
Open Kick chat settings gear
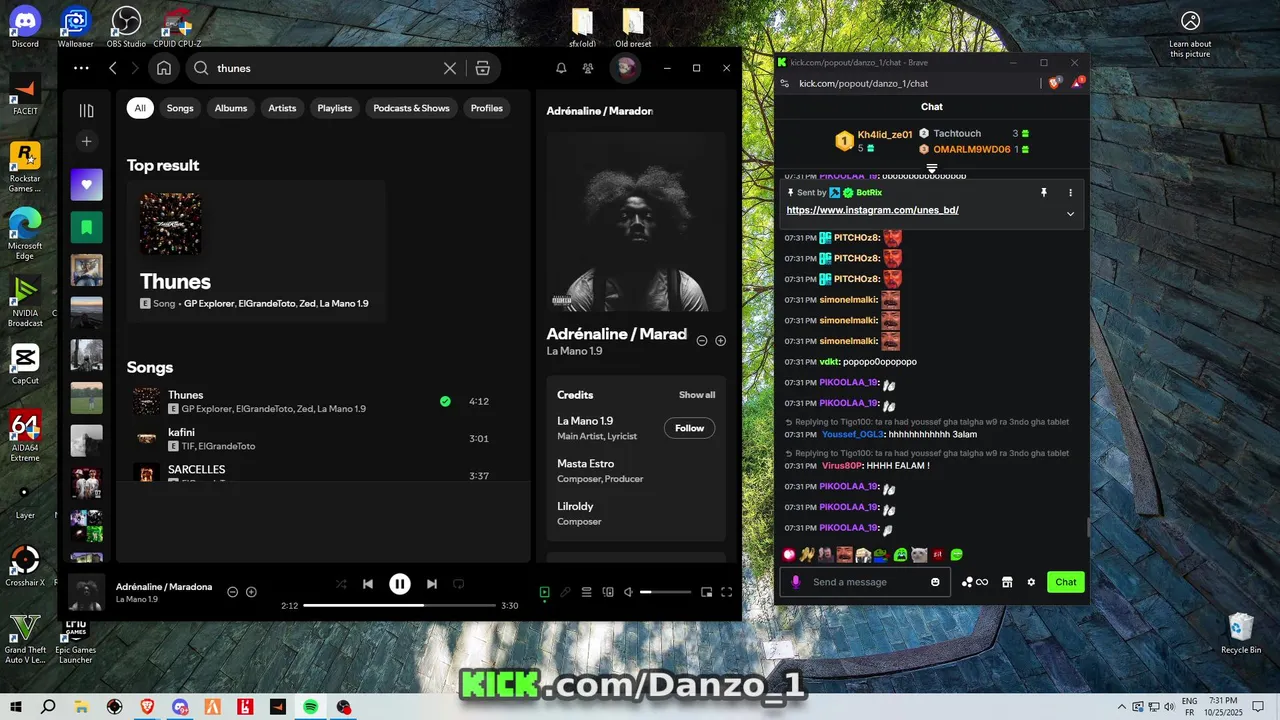coord(1031,582)
